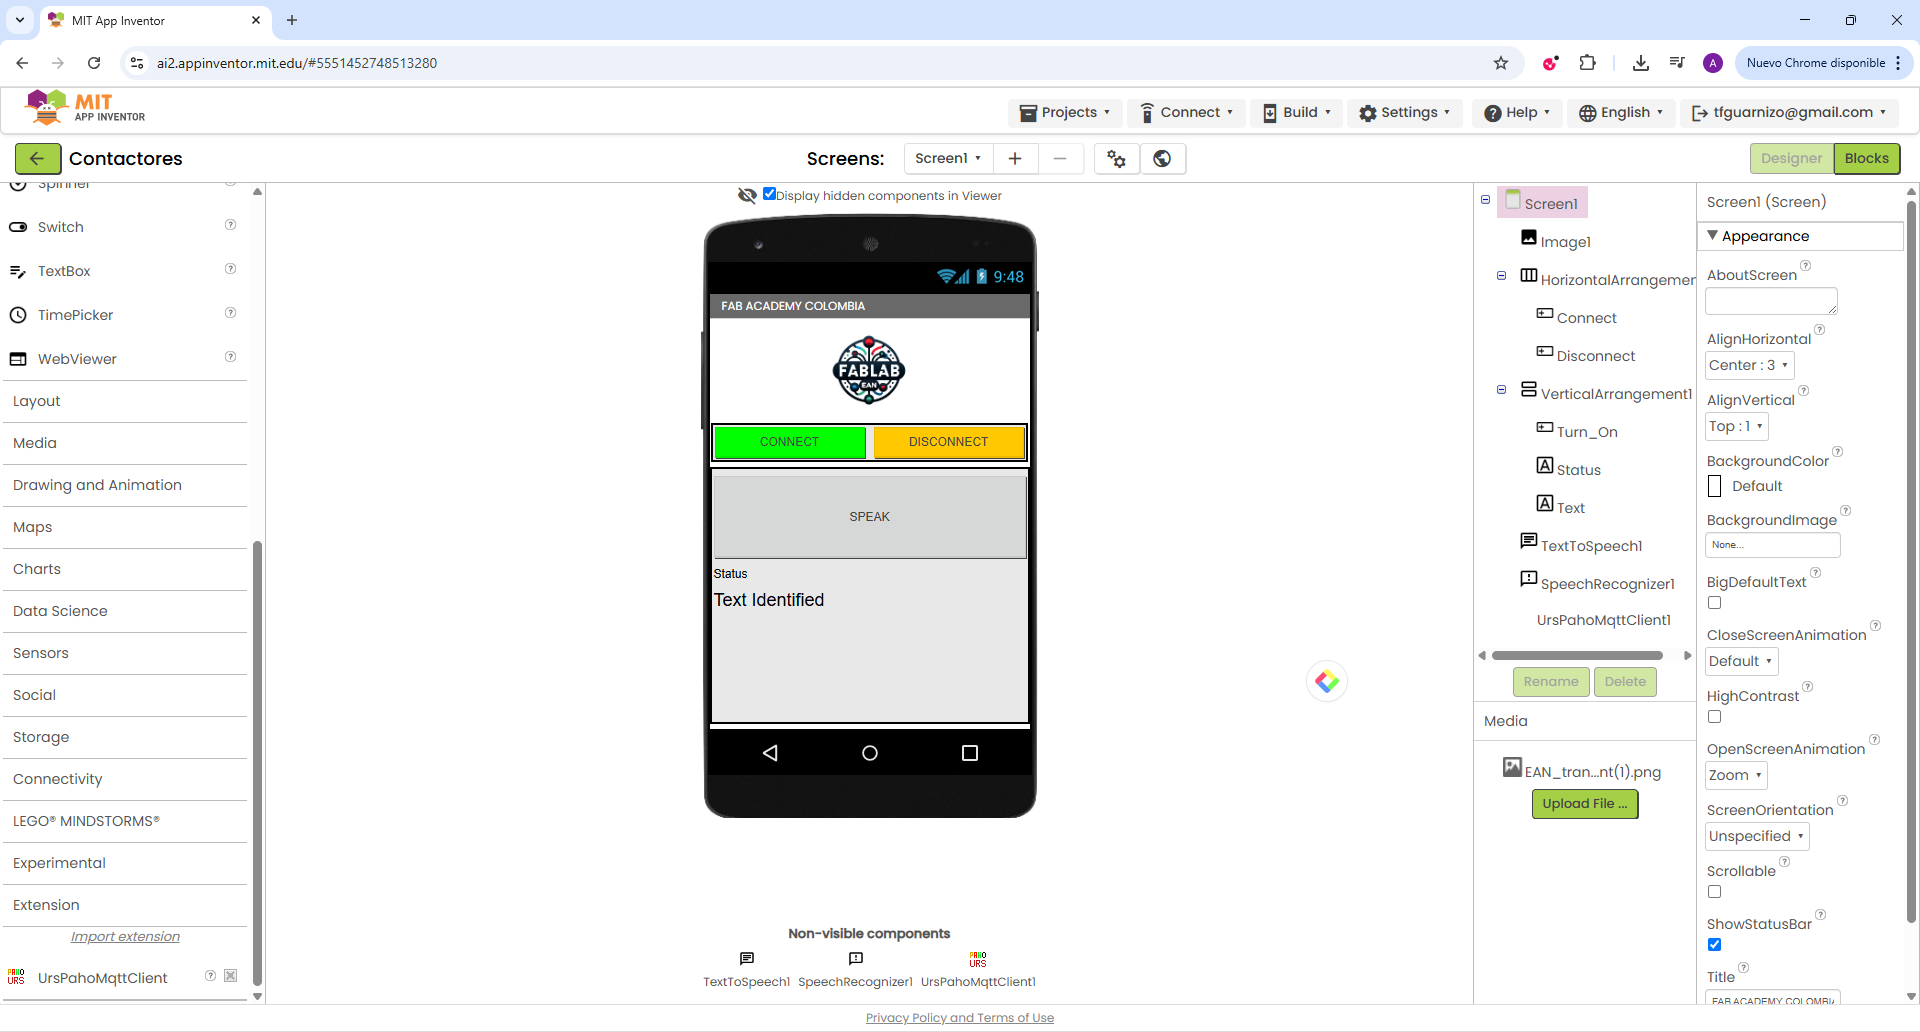Click the orange DISCONNECT button in viewer
The image size is (1920, 1032).
pos(948,442)
